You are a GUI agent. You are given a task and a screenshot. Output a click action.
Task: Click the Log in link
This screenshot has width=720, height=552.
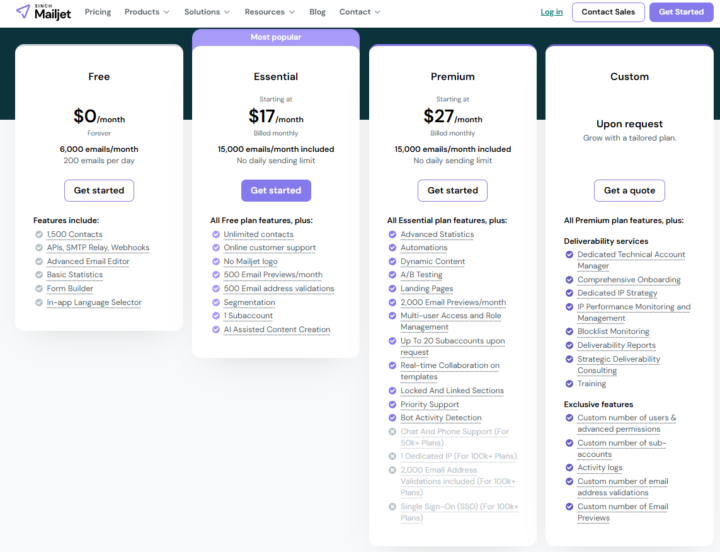551,12
